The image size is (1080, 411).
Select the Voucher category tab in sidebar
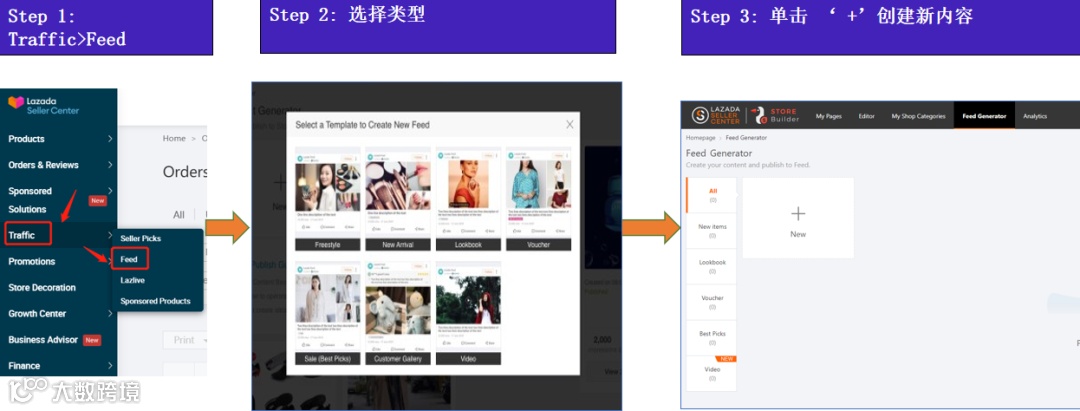(712, 302)
